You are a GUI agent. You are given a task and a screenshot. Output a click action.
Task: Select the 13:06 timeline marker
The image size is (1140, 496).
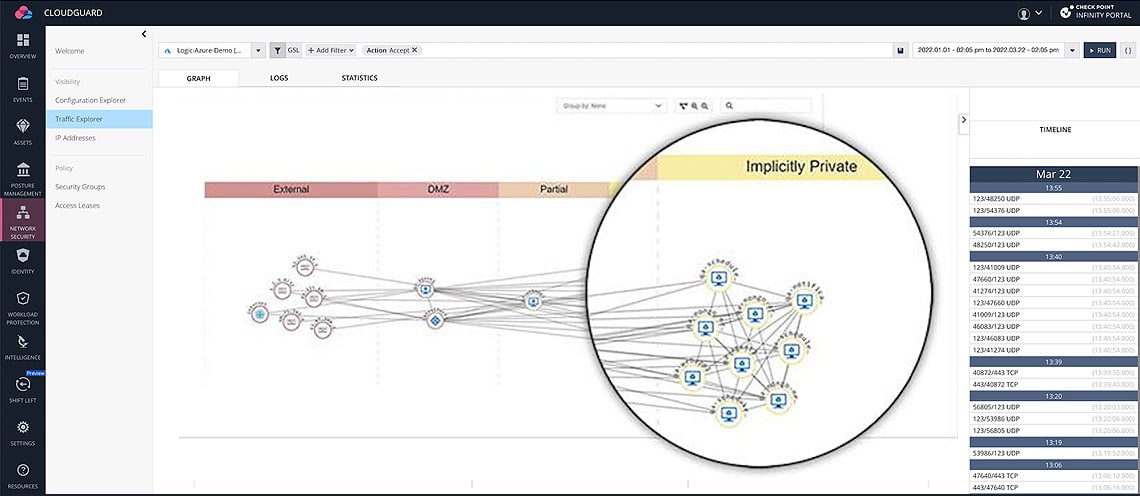click(x=1054, y=465)
